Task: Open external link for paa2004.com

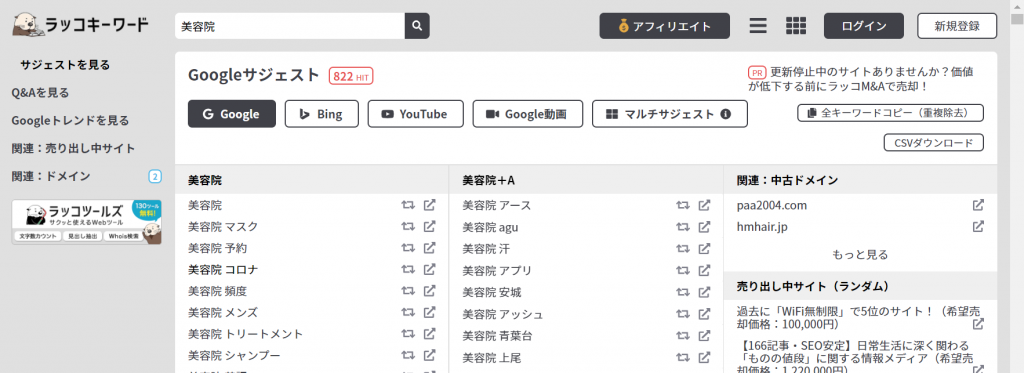Action: (978, 205)
